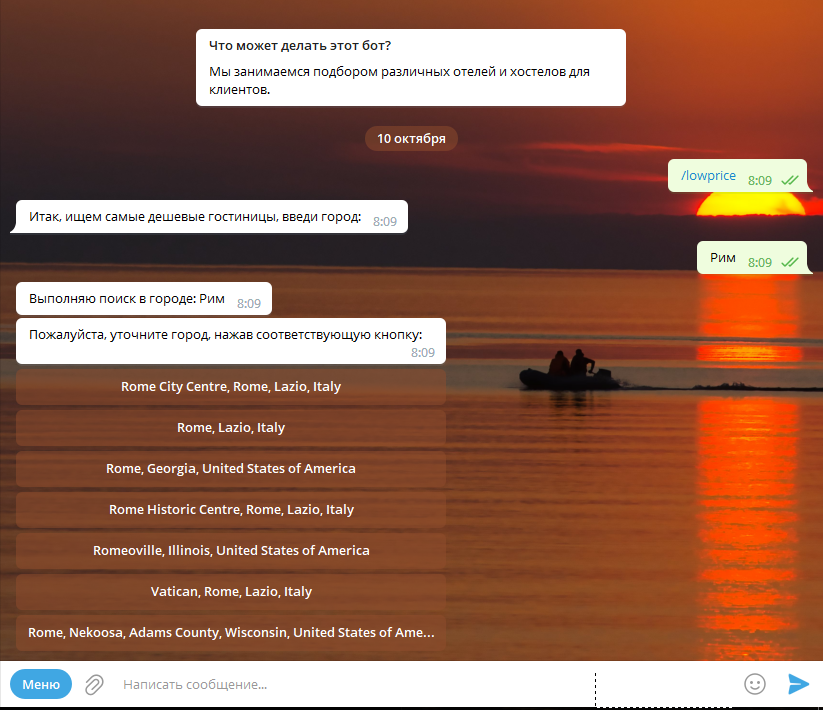Choose the Rome, Lazio, Italy button

tap(231, 428)
